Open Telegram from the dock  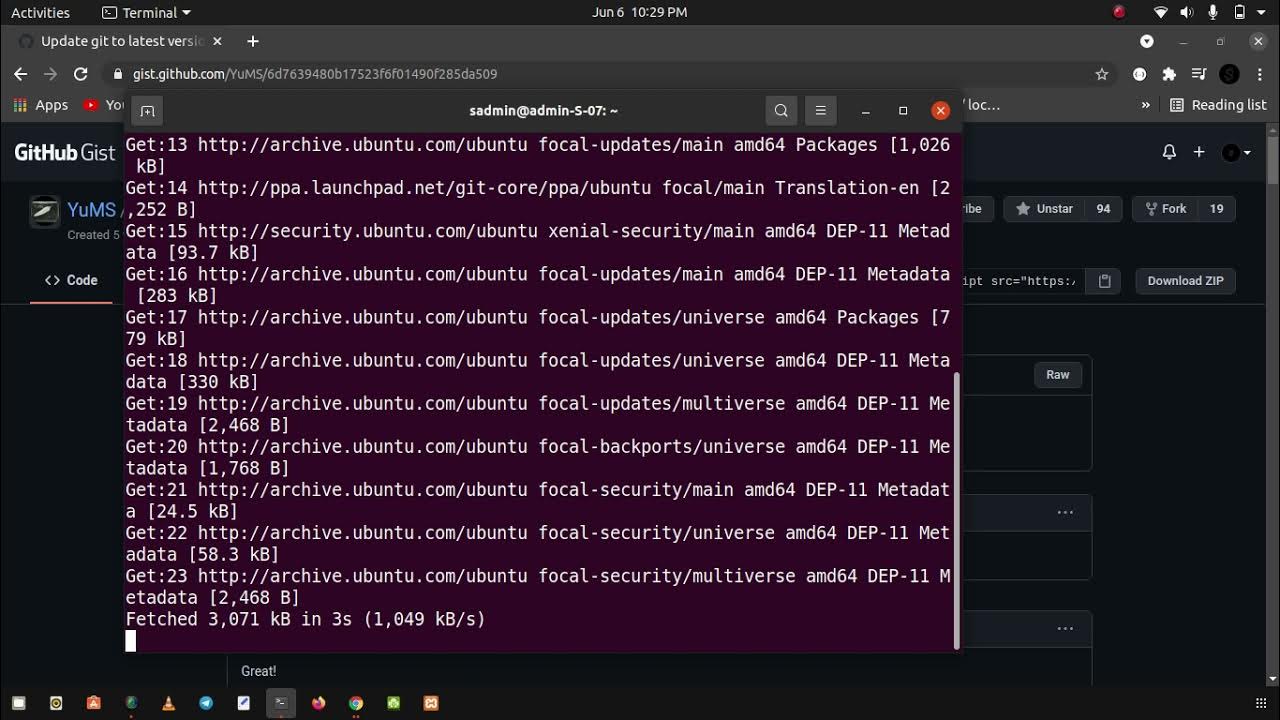[206, 703]
